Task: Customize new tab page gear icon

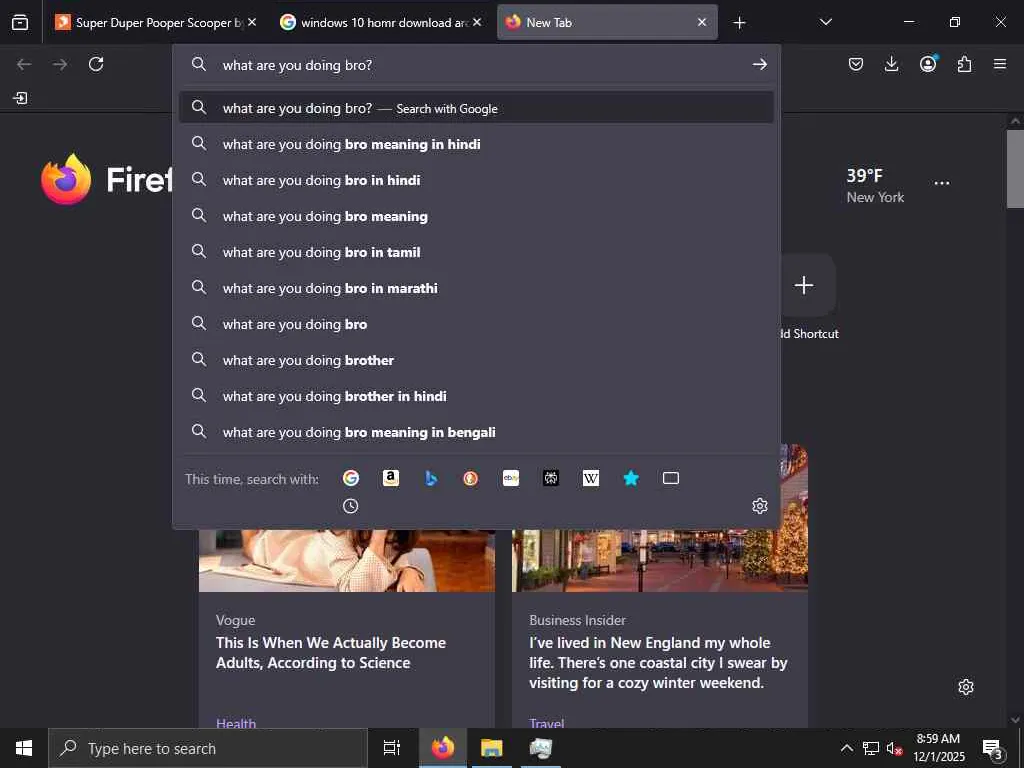Action: click(966, 687)
